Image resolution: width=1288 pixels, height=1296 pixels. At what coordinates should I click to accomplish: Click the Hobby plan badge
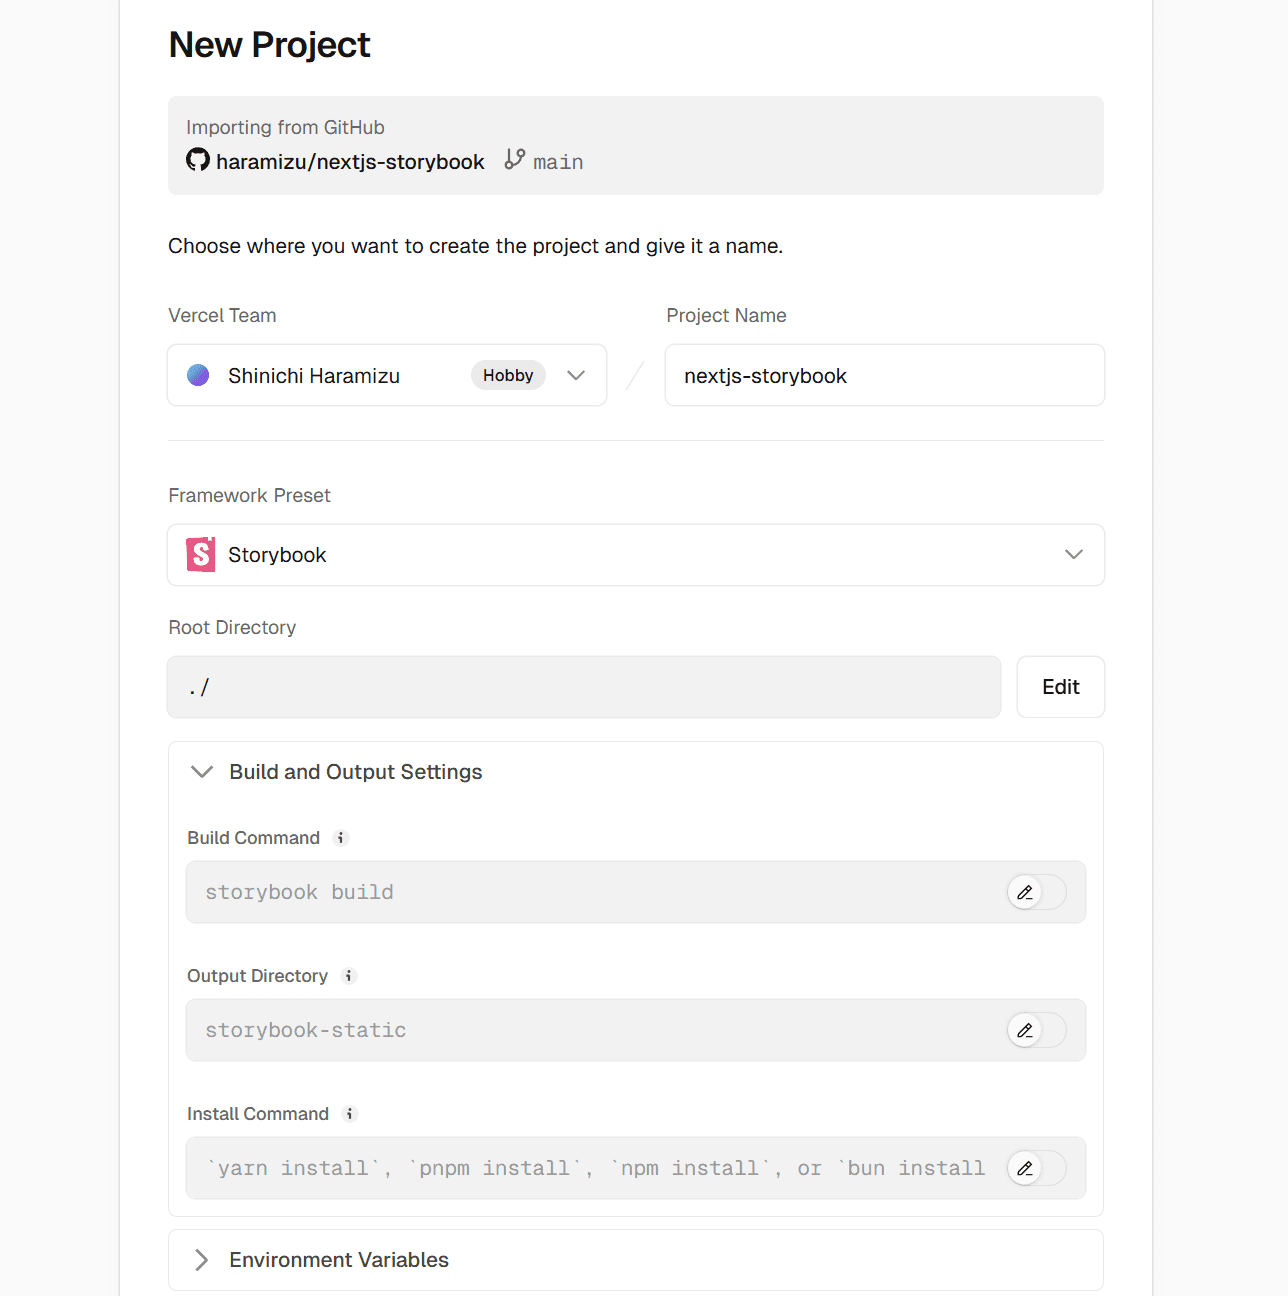[508, 376]
